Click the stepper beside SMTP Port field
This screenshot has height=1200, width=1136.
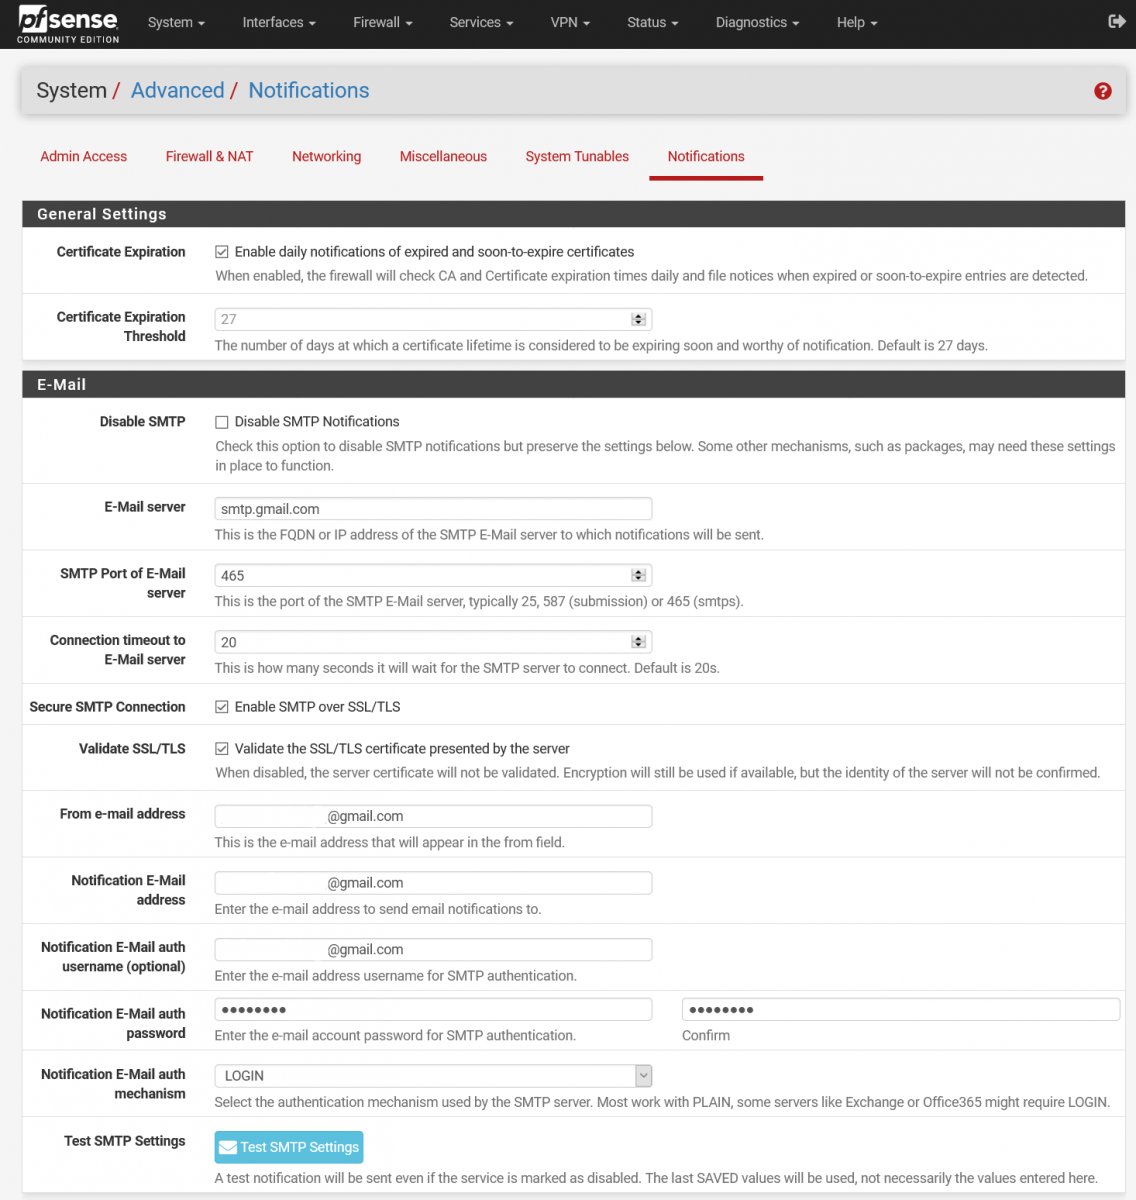click(x=639, y=574)
